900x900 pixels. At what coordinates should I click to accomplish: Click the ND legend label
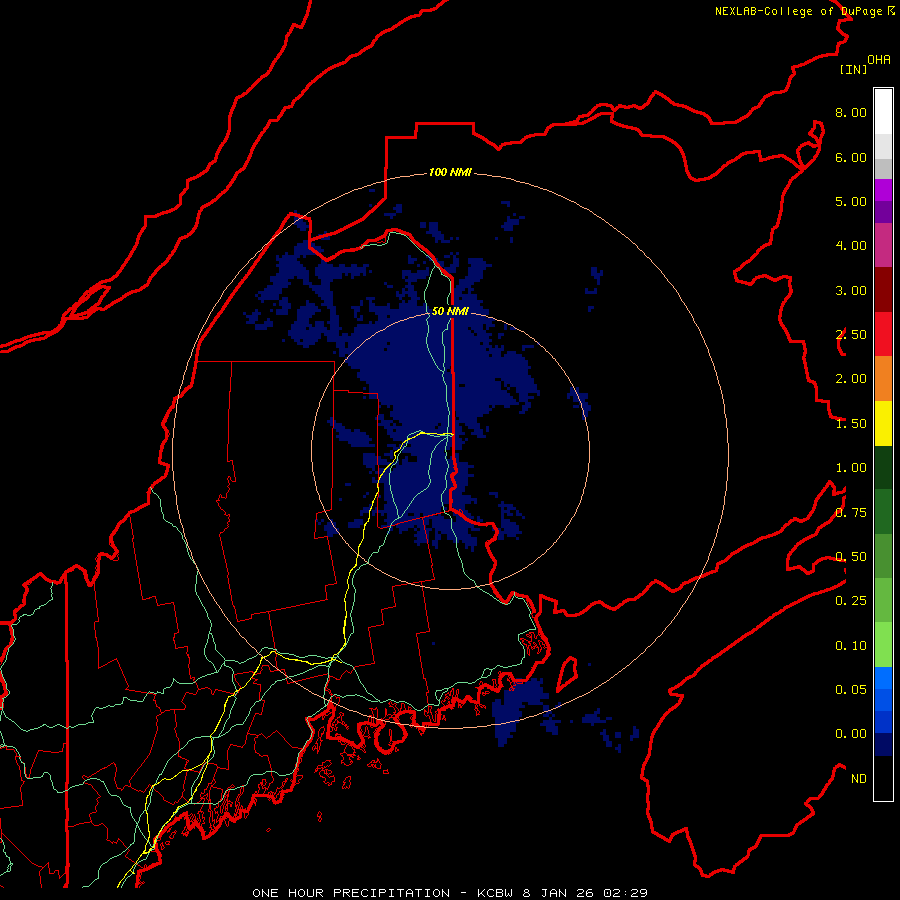(x=859, y=779)
